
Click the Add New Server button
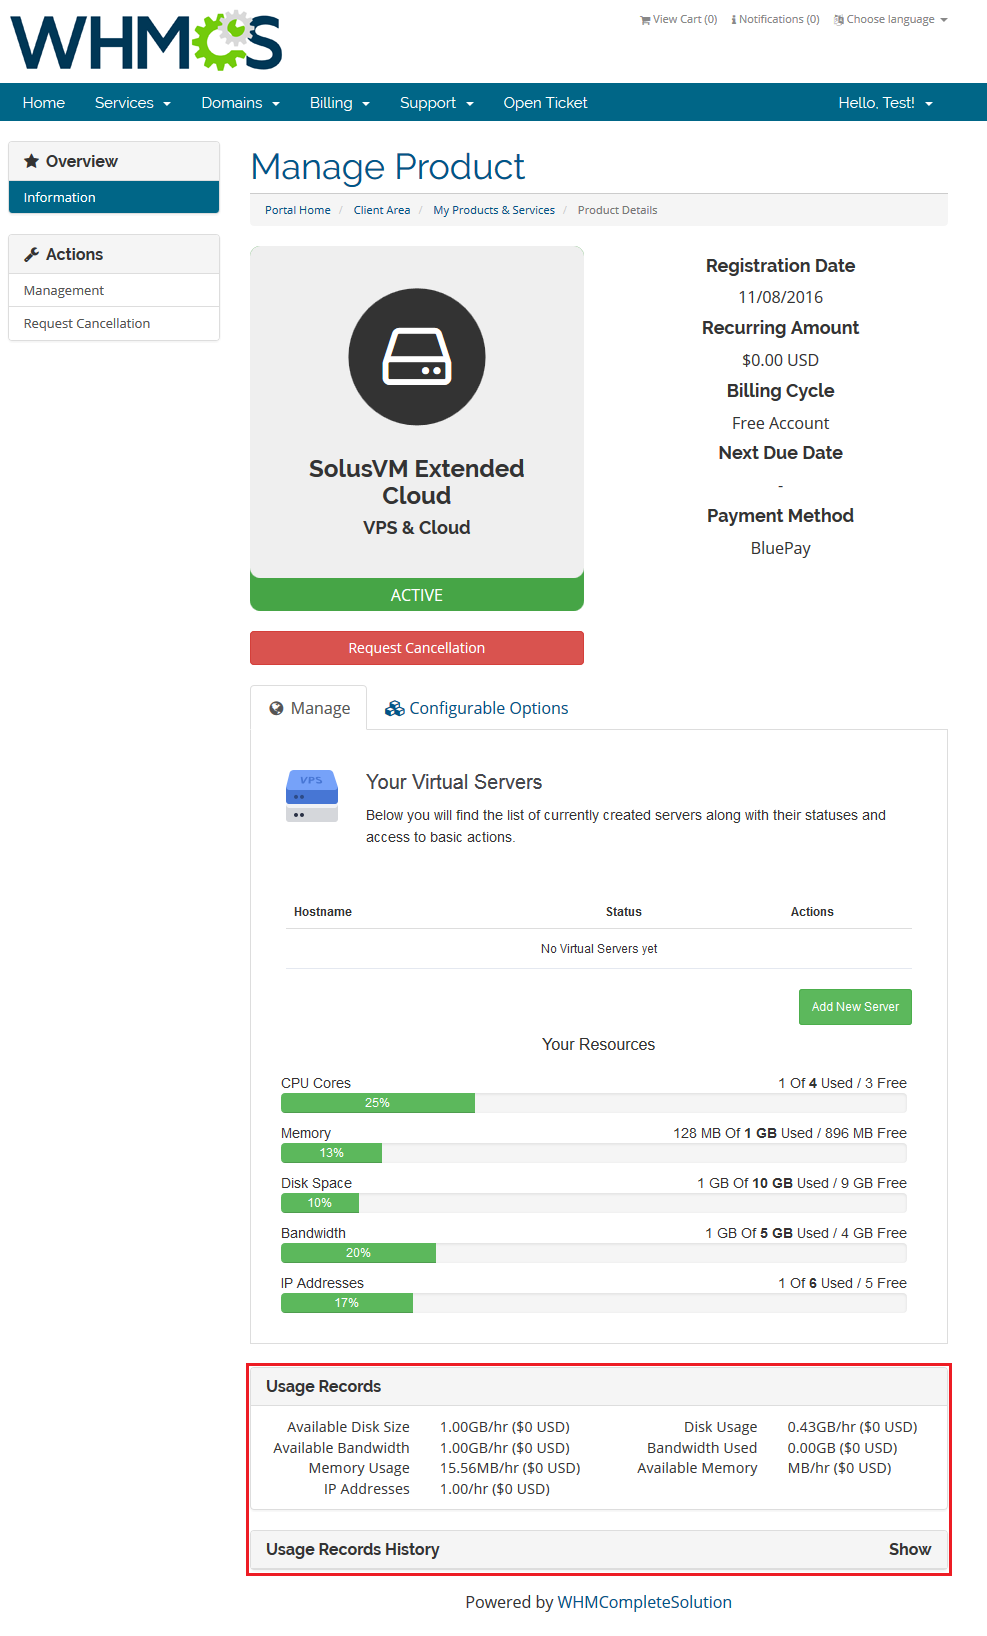point(855,1007)
